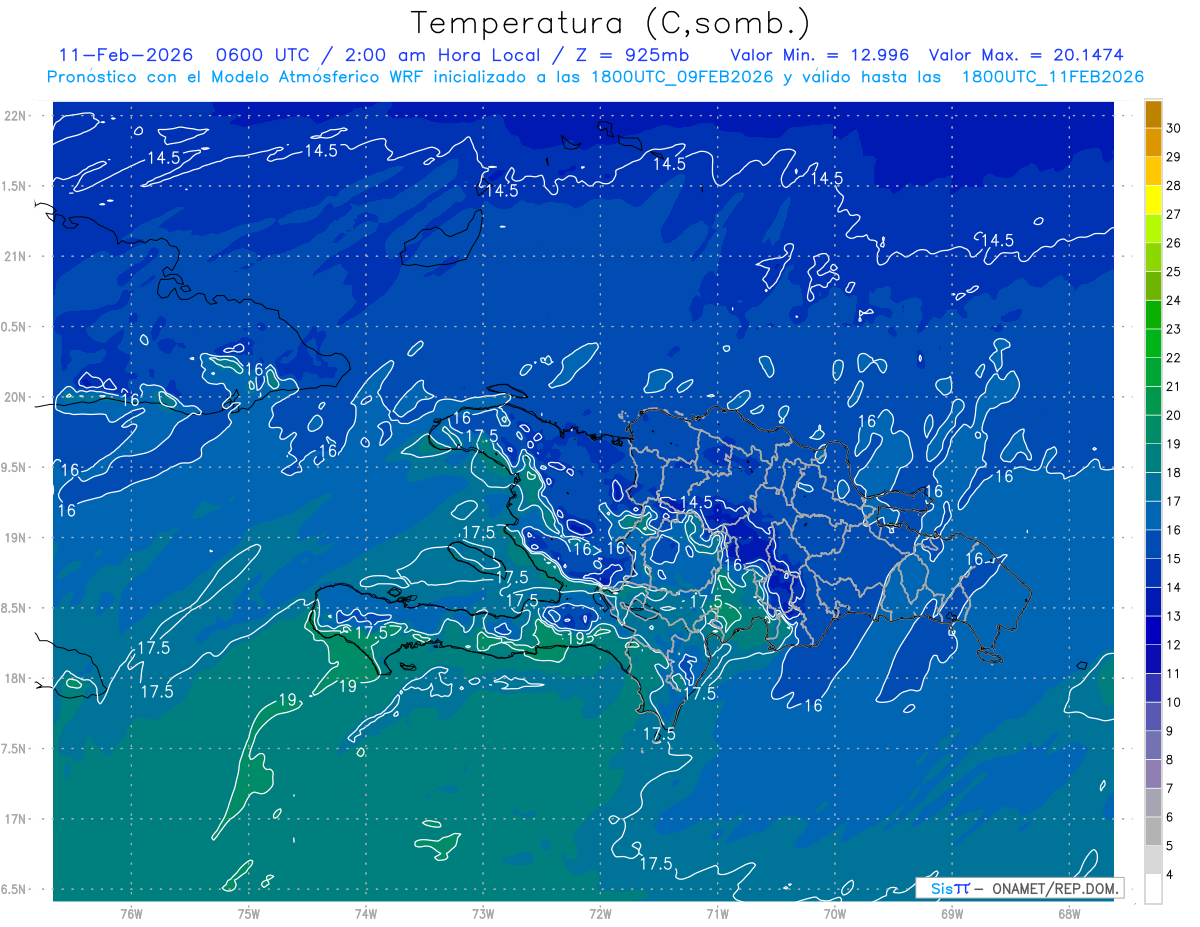Click the '18' color scale label
Screen dimensions: 1200x927
tap(1174, 473)
